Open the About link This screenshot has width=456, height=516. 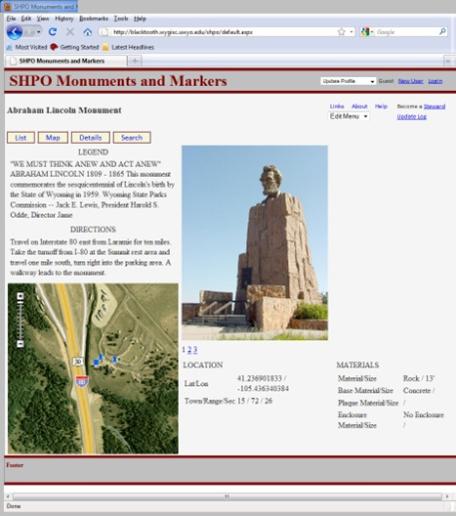[359, 106]
